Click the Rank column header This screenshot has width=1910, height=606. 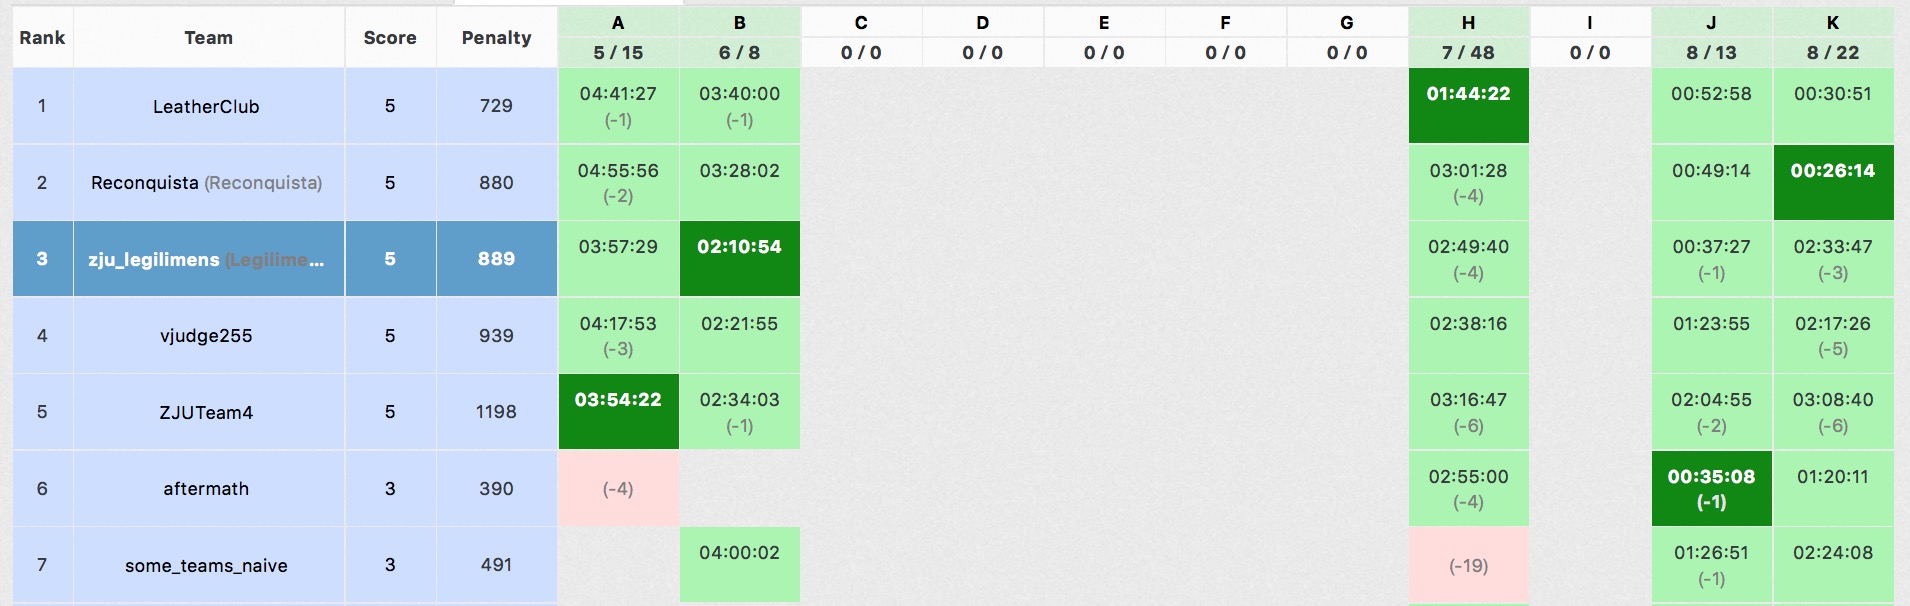[42, 38]
